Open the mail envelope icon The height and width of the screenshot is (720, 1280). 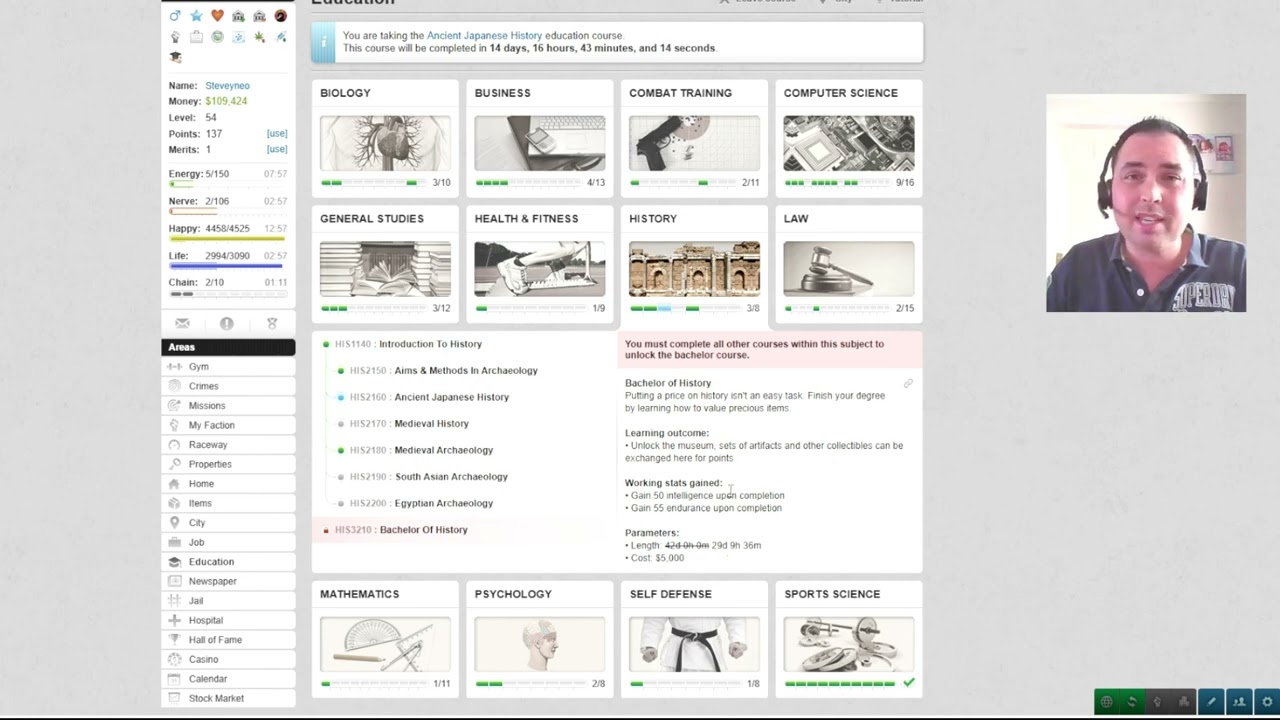point(182,323)
